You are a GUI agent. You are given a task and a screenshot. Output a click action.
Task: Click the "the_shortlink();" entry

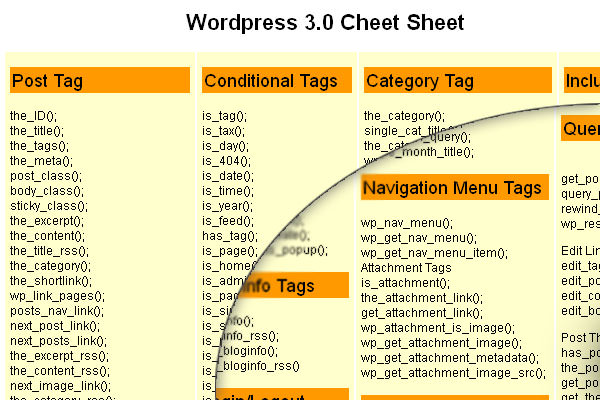coord(51,281)
